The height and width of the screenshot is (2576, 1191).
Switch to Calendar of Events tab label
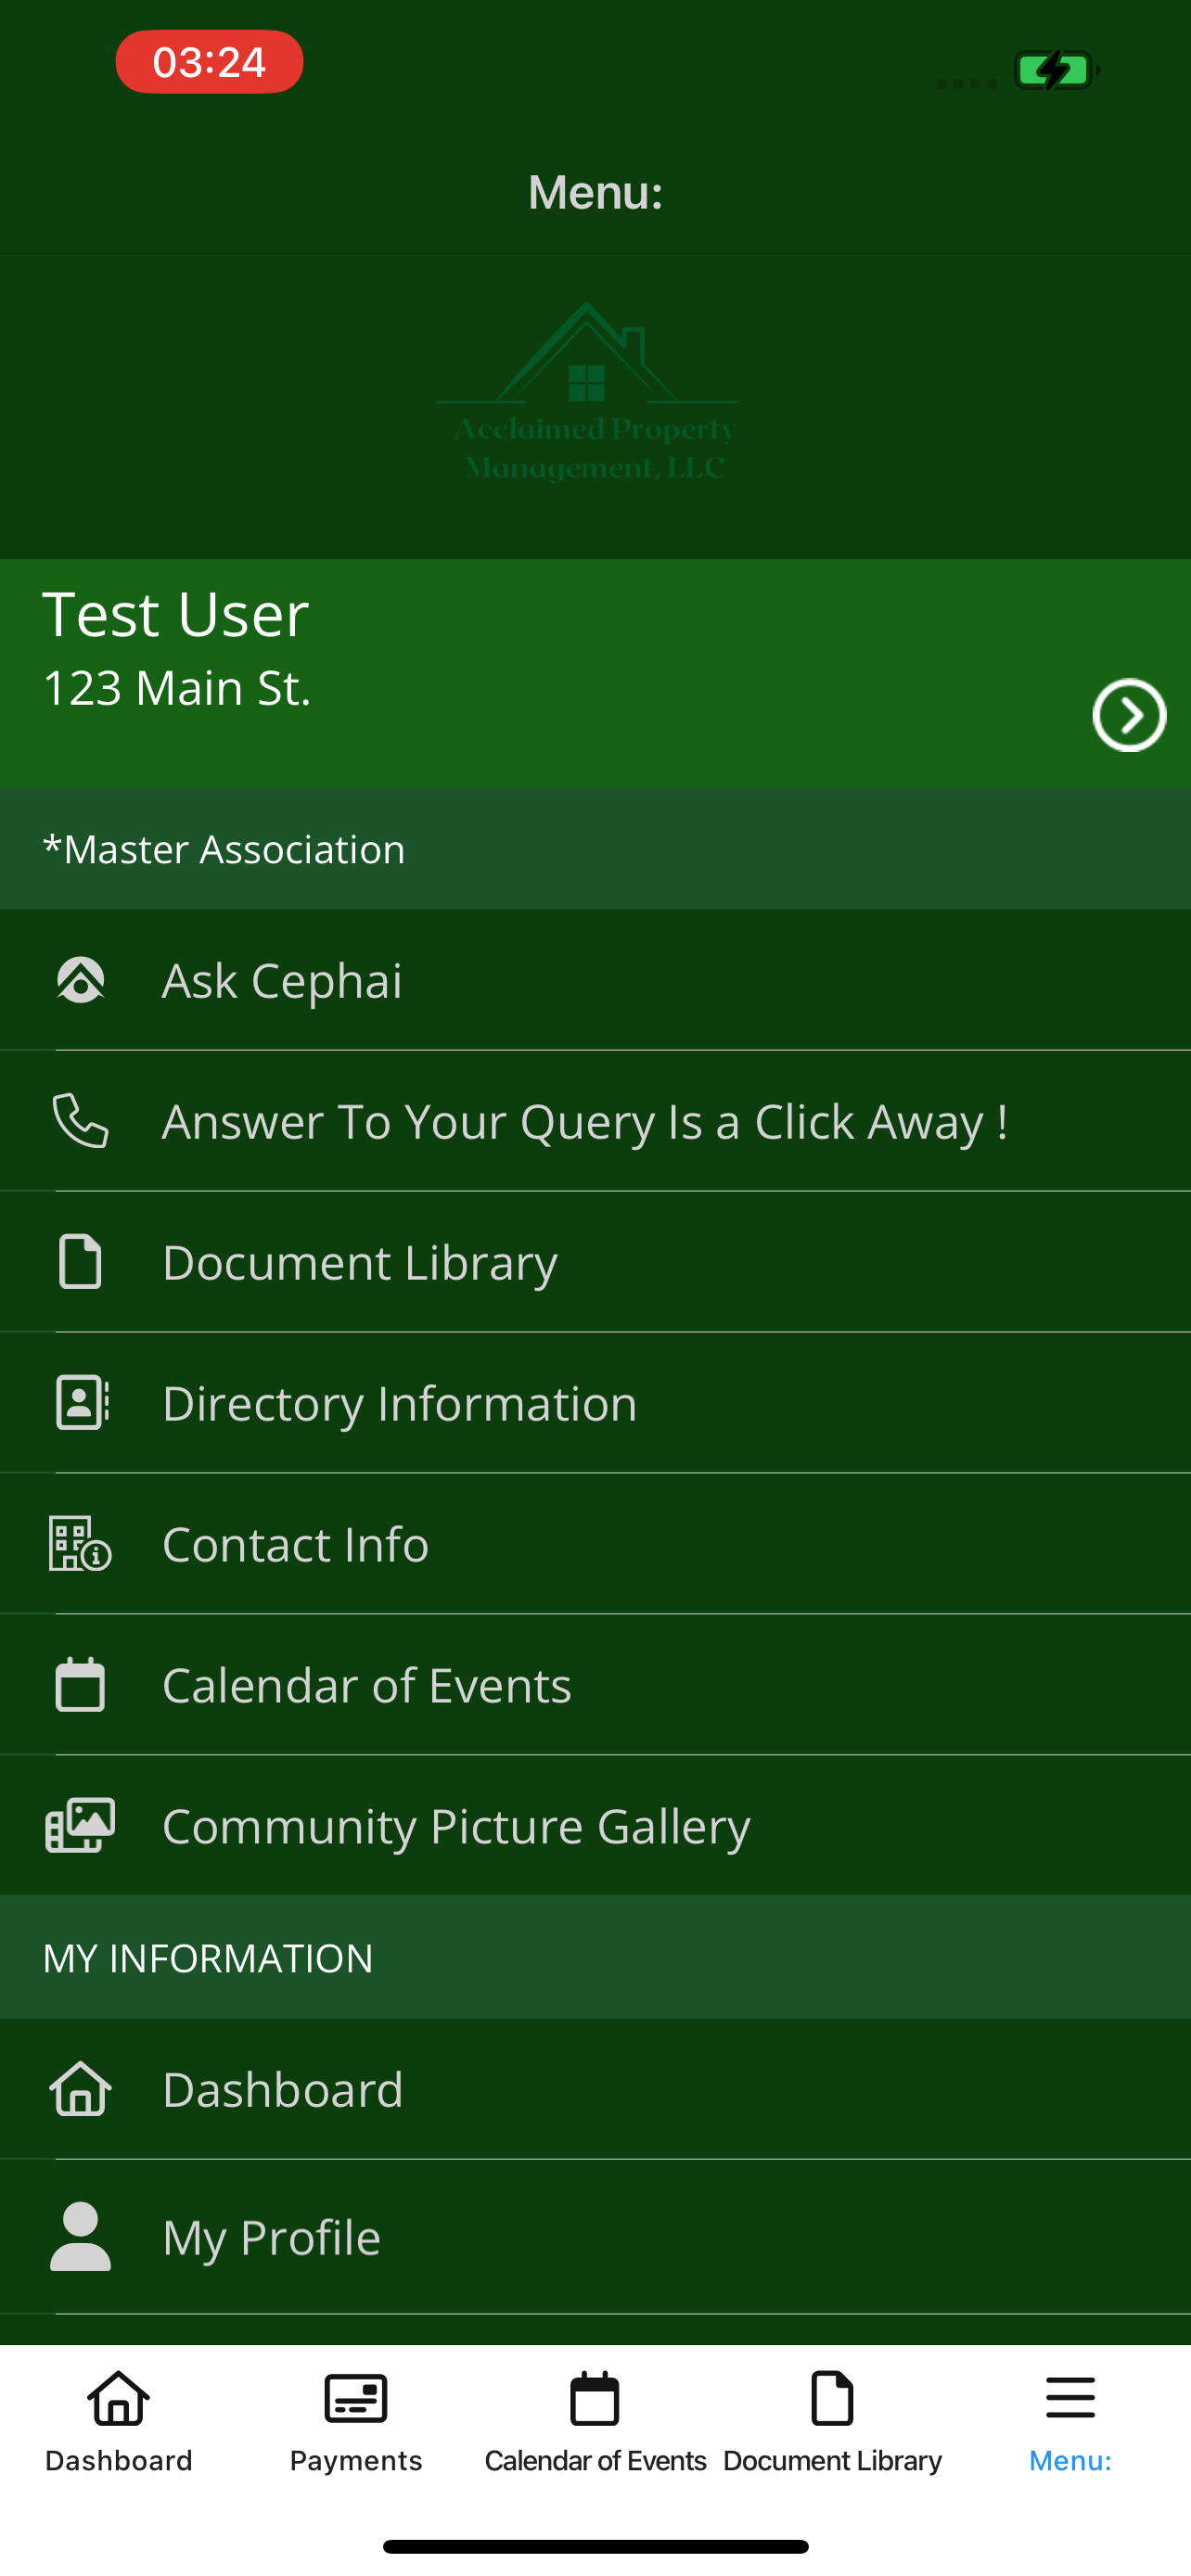tap(595, 2460)
